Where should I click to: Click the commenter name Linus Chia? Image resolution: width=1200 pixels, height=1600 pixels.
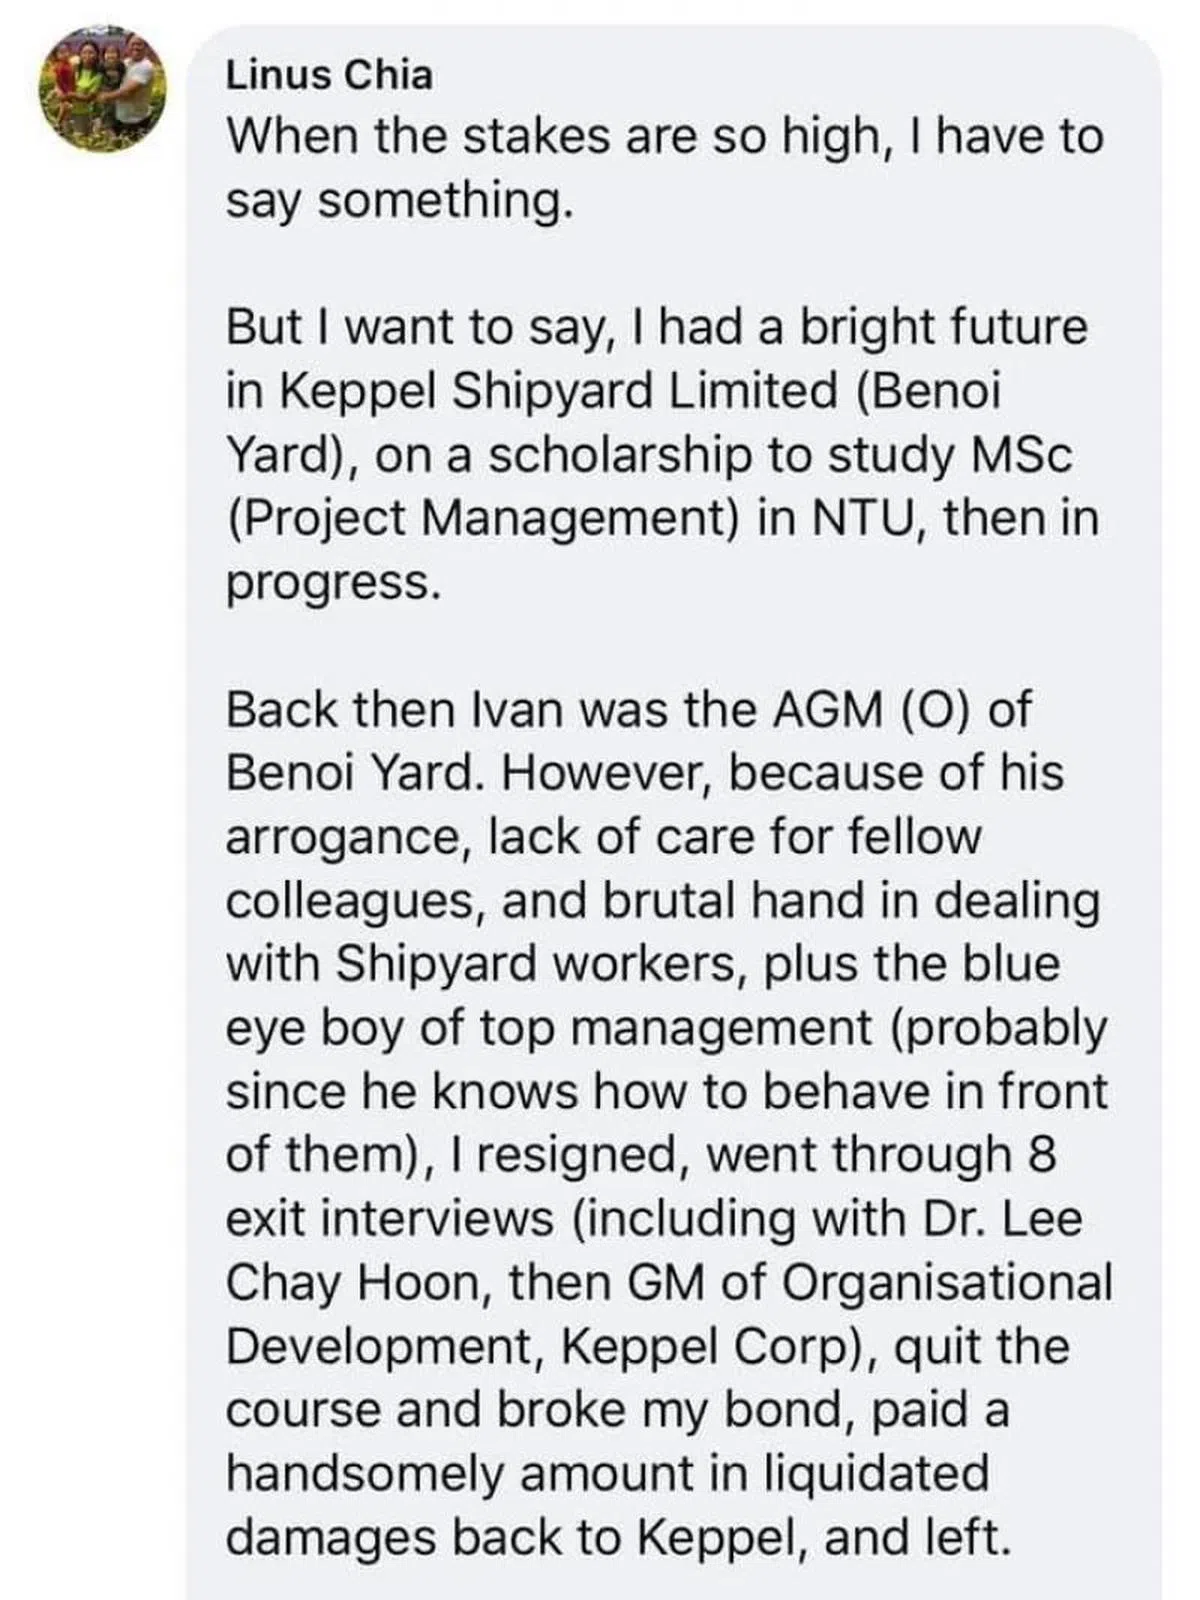click(x=329, y=75)
